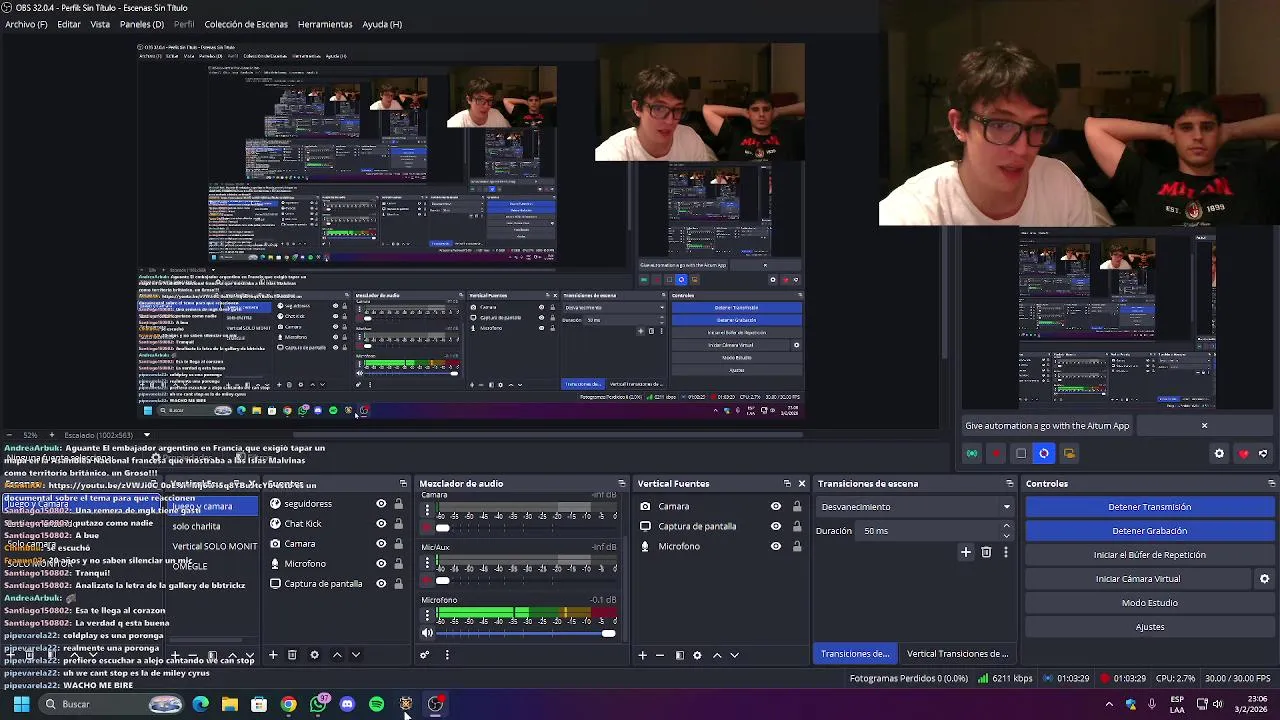Hide Captura de pantalla in Fuentes
The height and width of the screenshot is (720, 1280).
click(x=381, y=584)
